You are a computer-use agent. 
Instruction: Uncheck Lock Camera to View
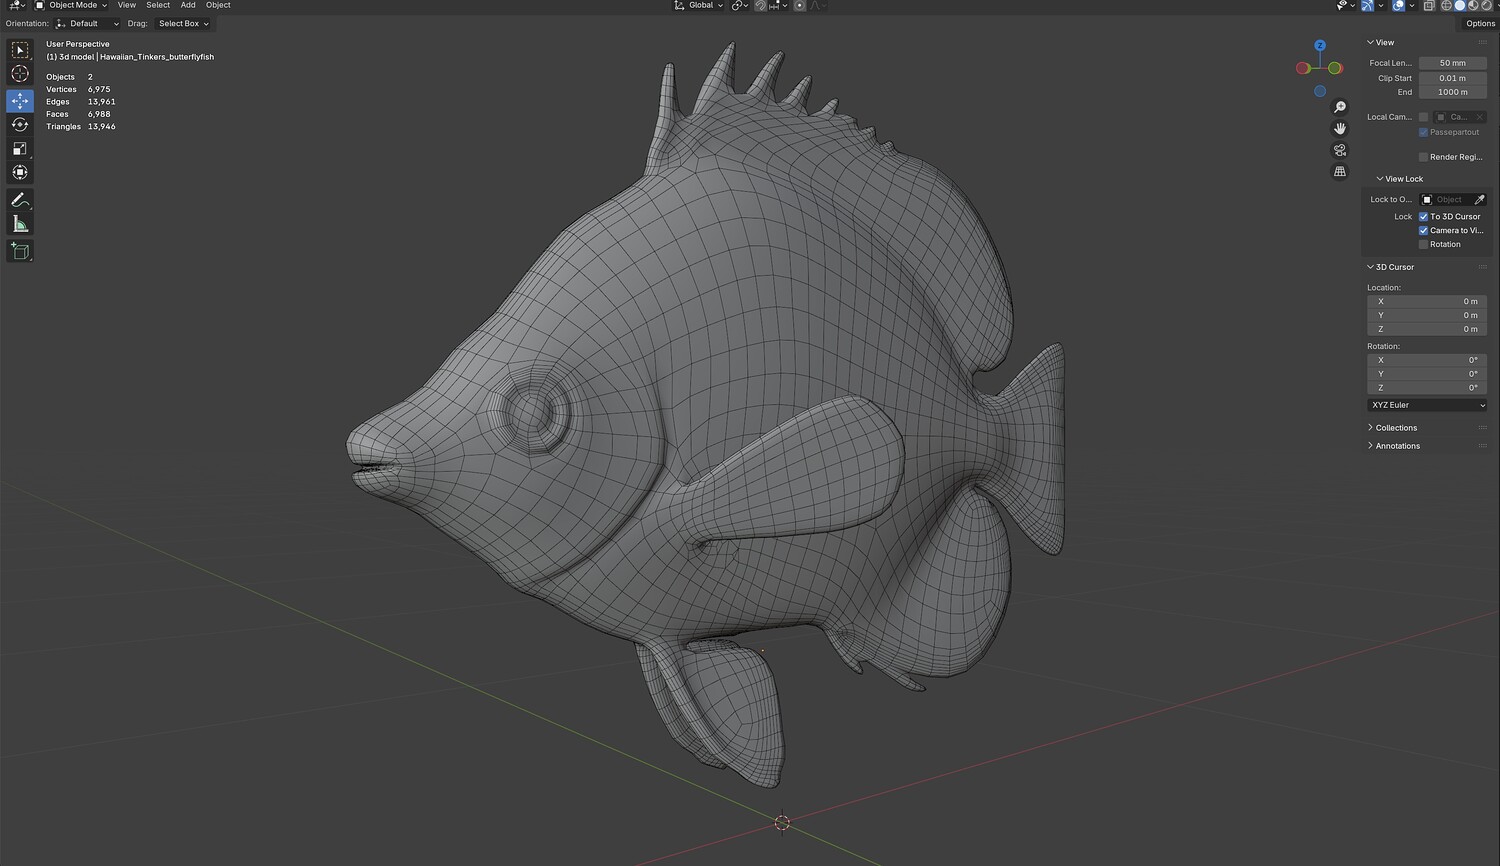[x=1423, y=231]
